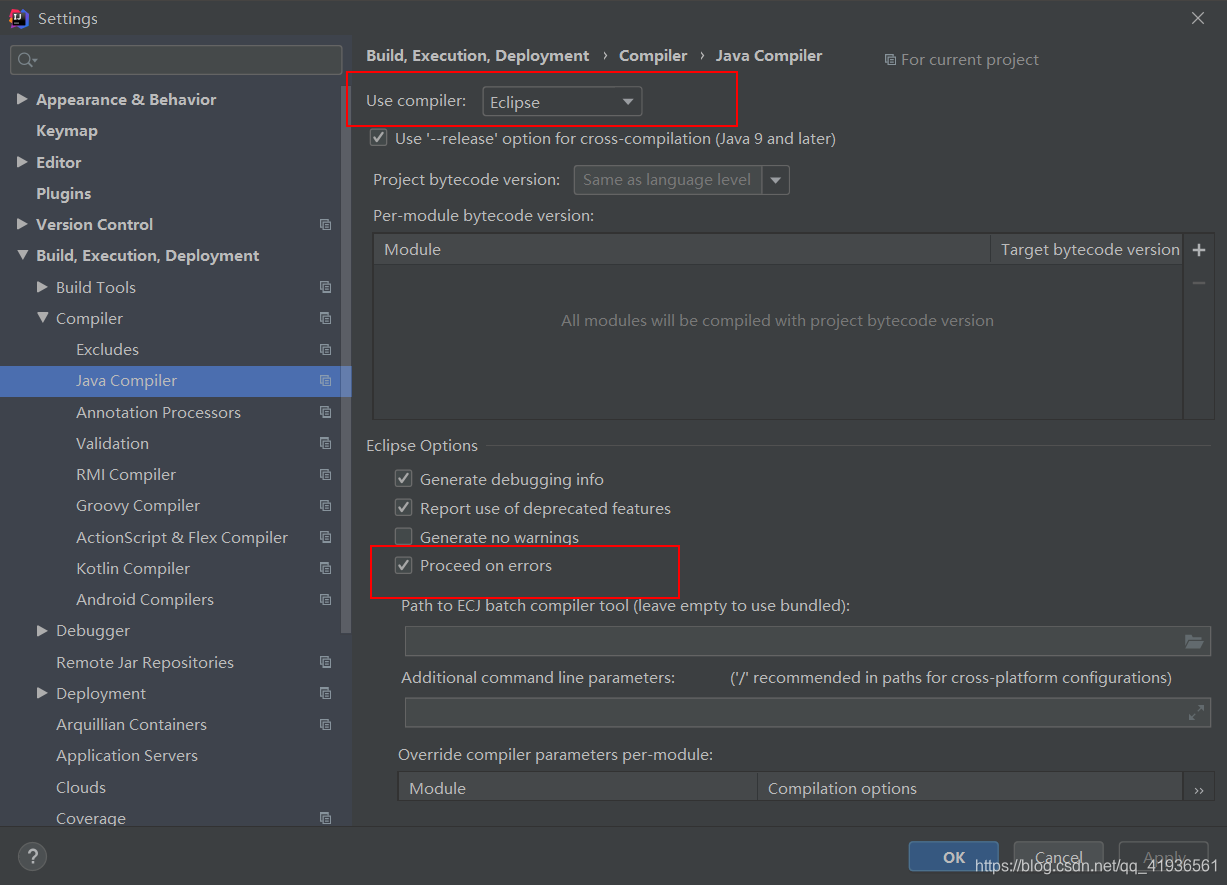This screenshot has height=885, width=1227.
Task: Click project-level icon beside Excludes
Action: tap(325, 350)
